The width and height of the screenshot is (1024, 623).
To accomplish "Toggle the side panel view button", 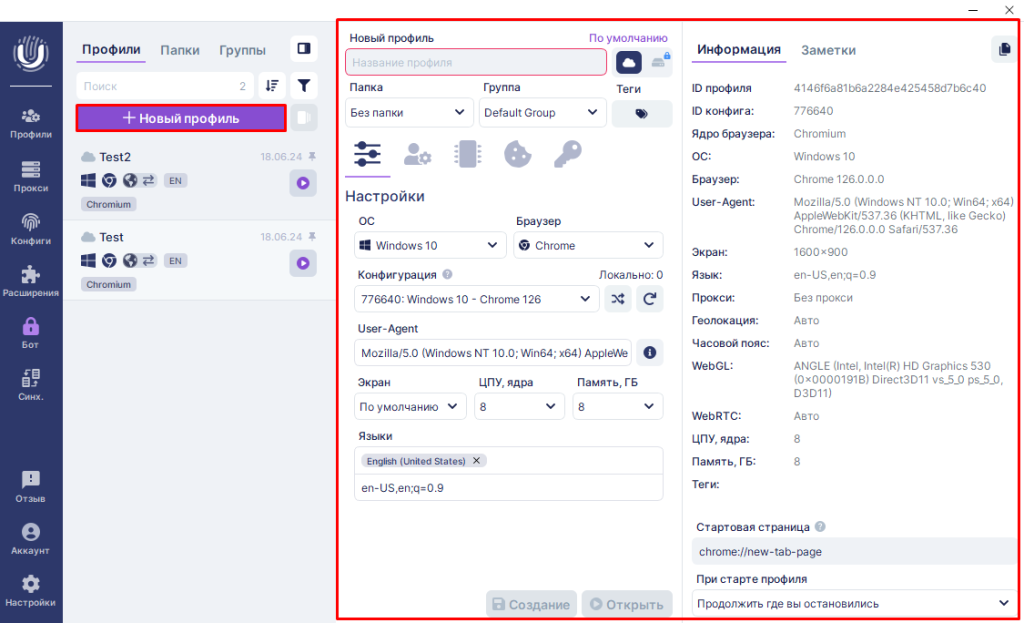I will [x=304, y=48].
